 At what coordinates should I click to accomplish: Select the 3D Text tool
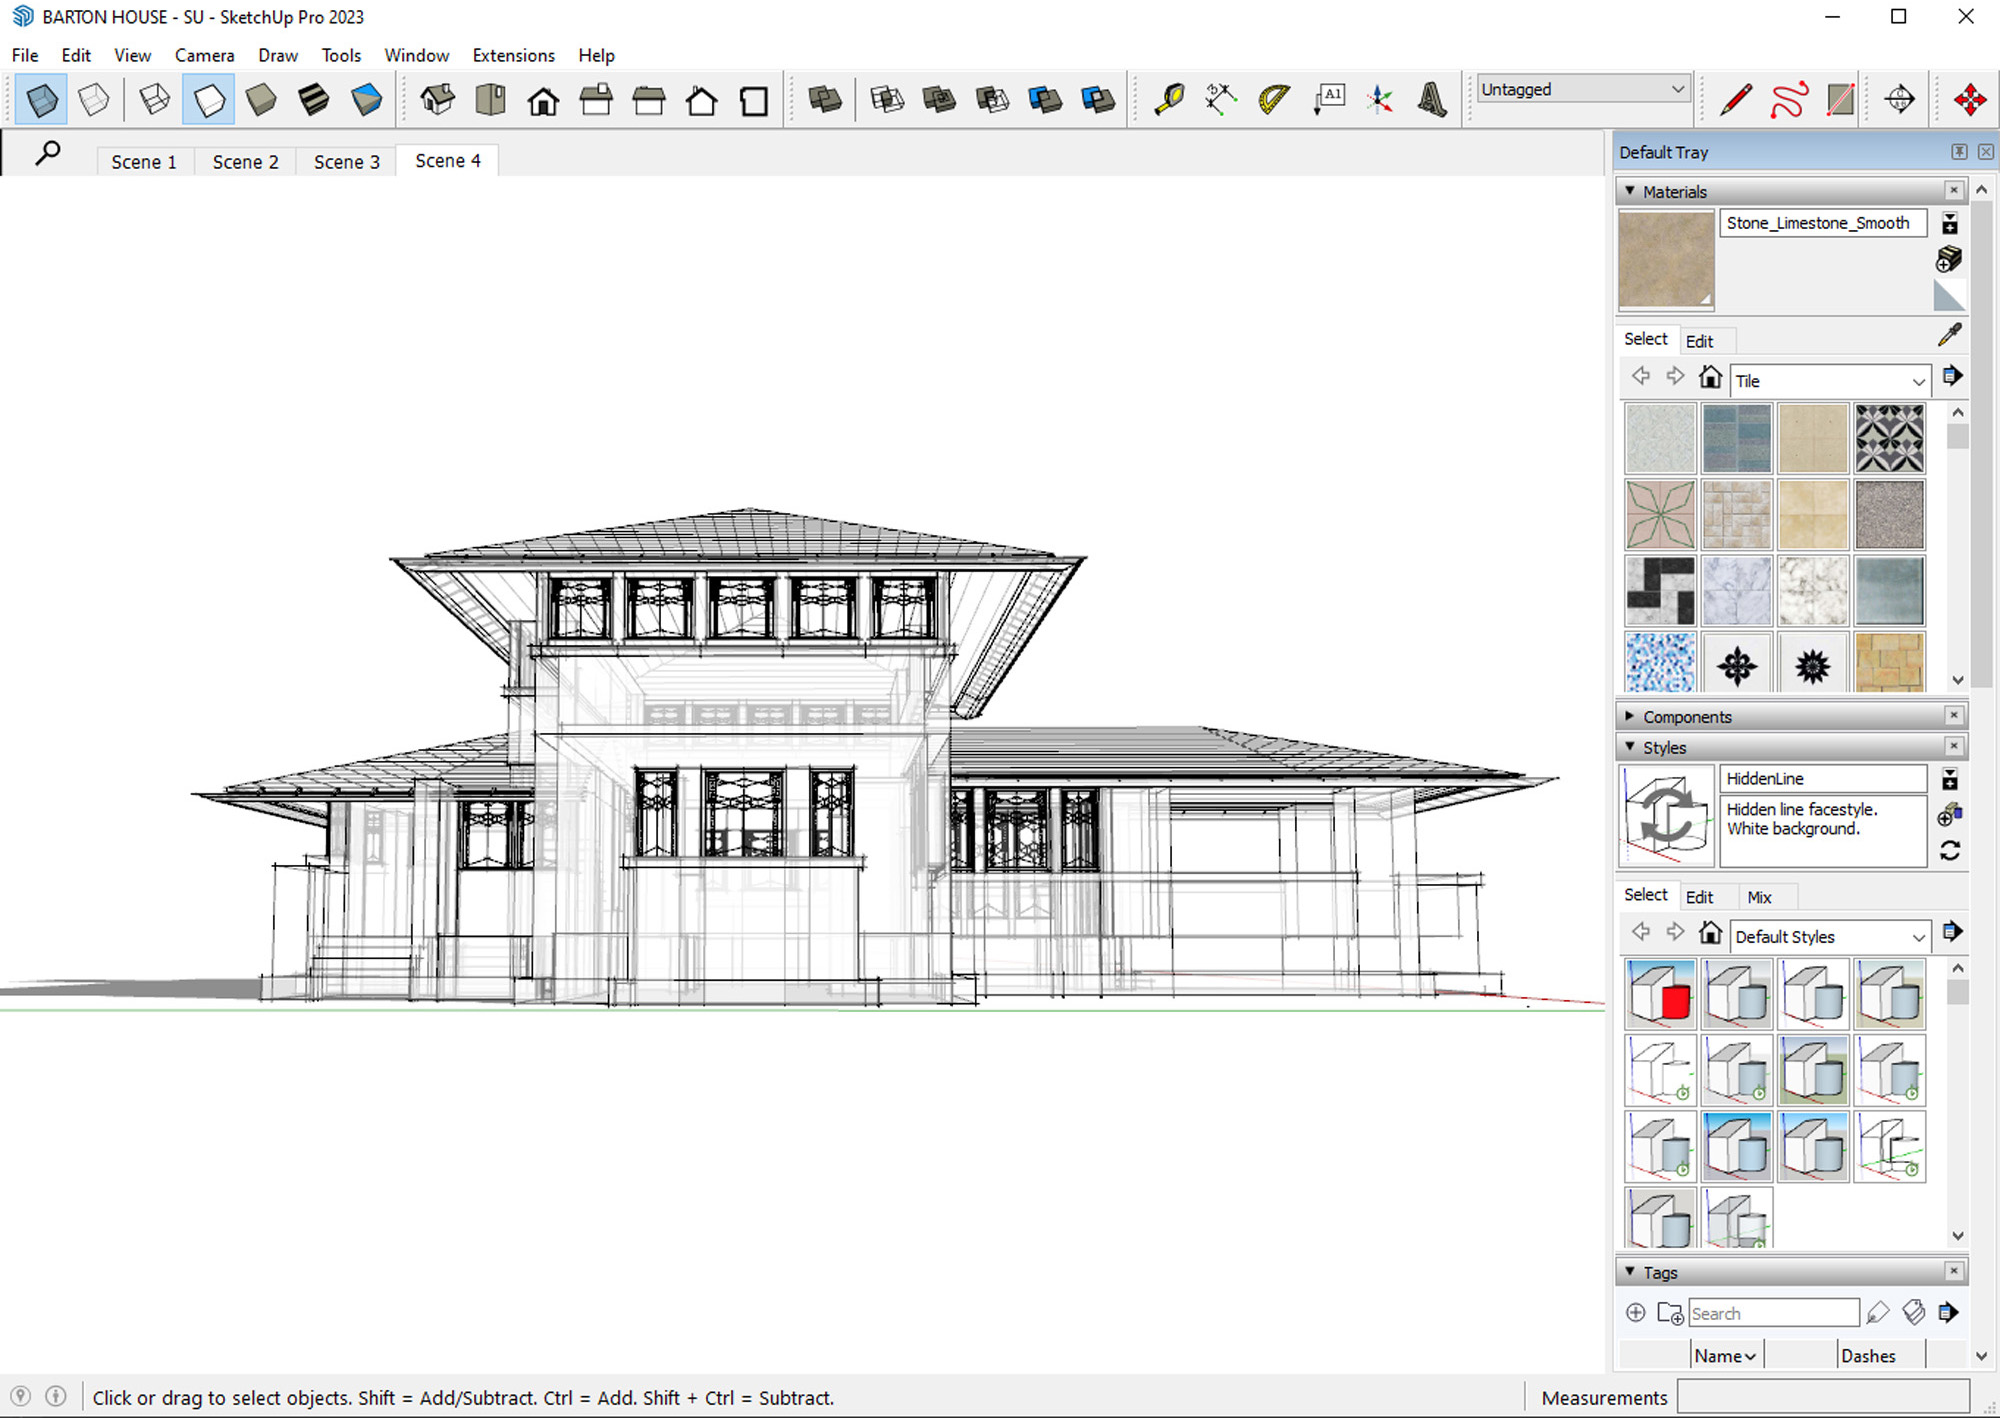pyautogui.click(x=1433, y=99)
